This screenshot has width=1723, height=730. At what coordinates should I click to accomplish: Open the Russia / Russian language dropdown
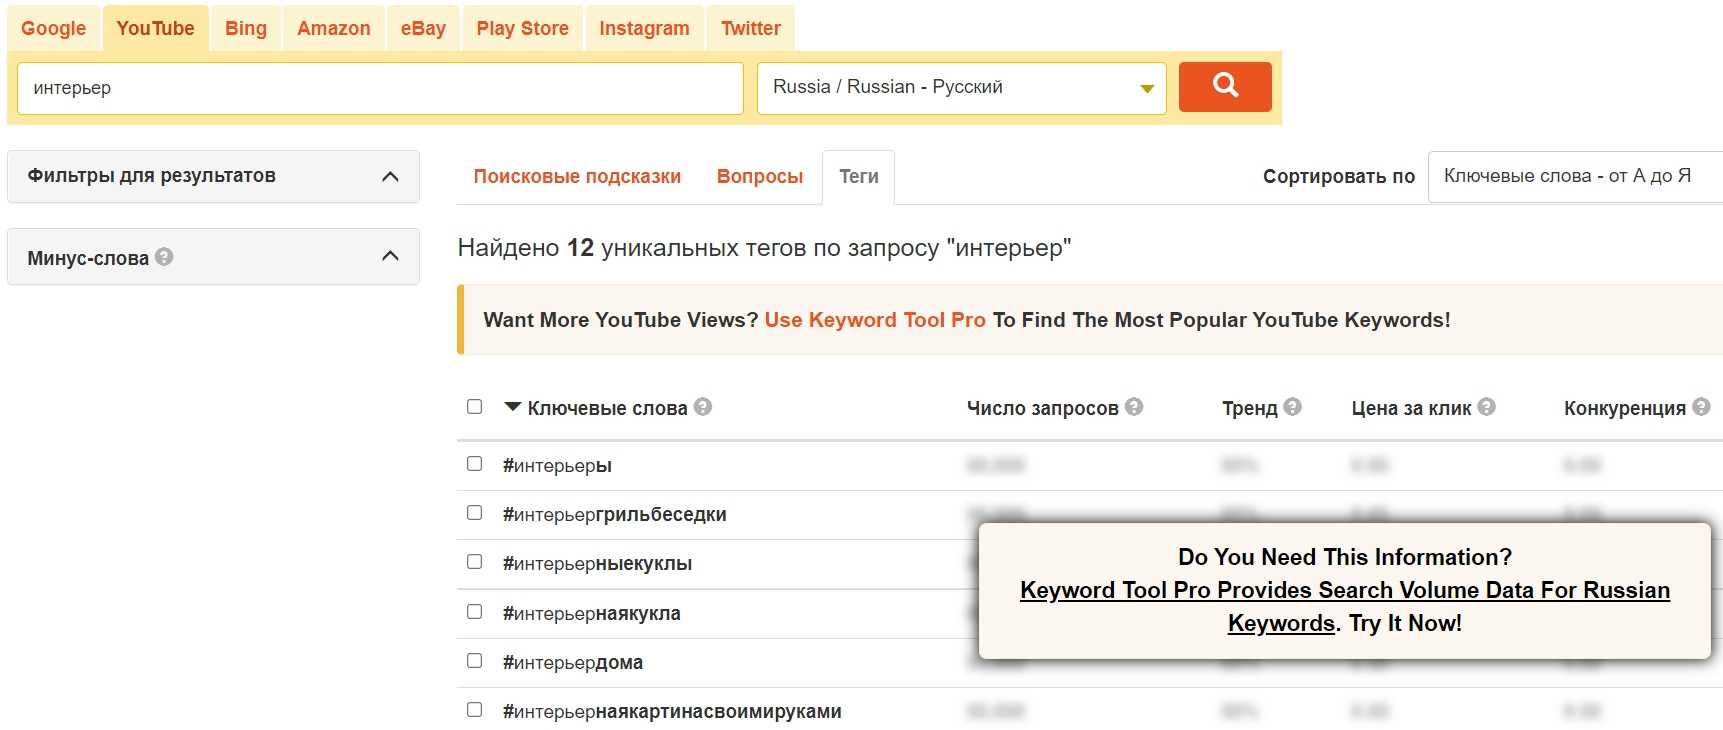point(961,88)
